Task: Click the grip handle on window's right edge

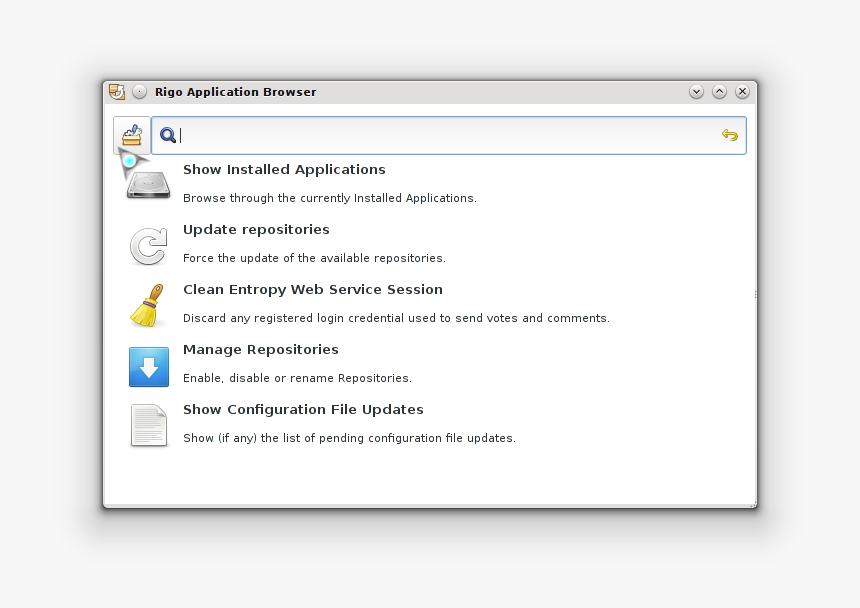Action: point(755,294)
